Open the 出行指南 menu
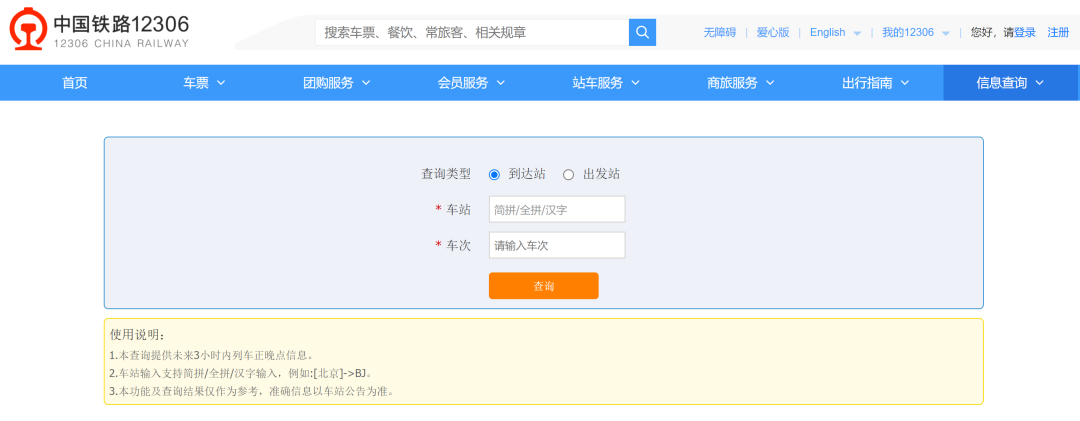 click(x=876, y=83)
